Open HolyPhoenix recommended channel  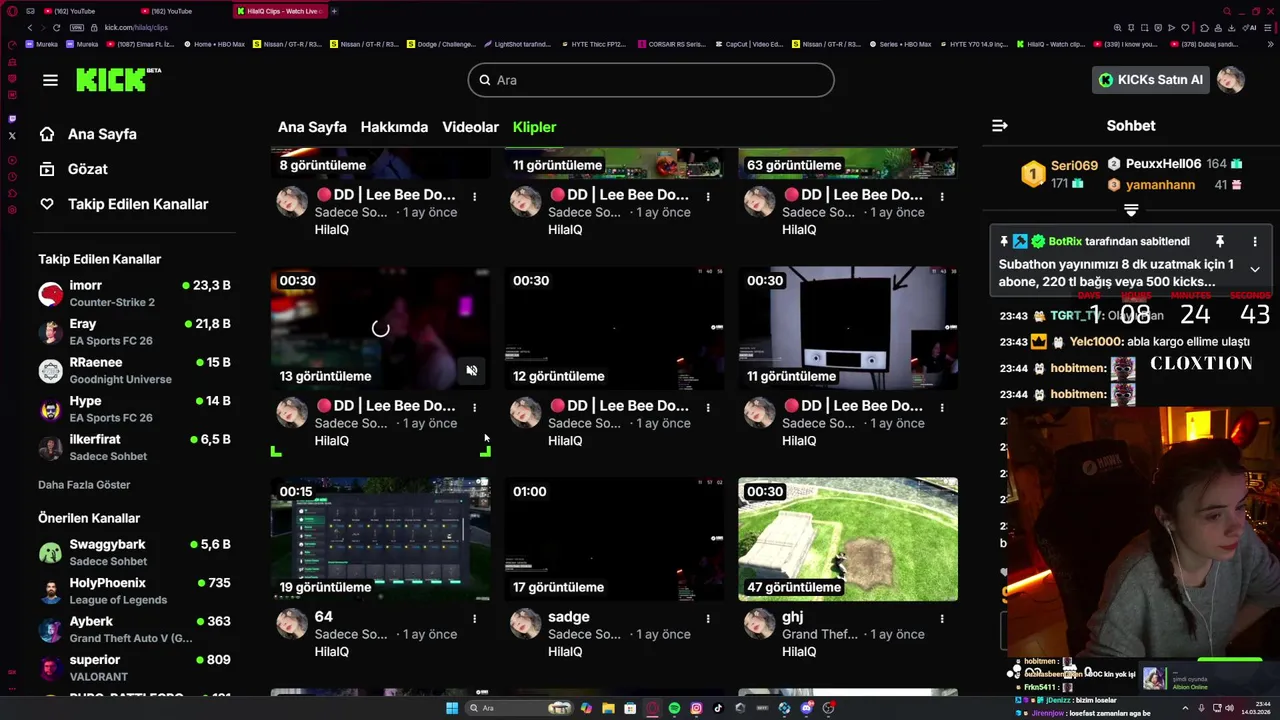click(134, 591)
